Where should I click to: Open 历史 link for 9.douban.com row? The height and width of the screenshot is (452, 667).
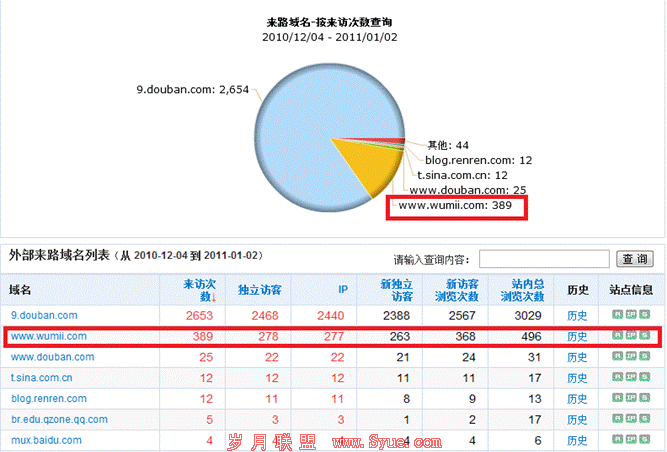tap(577, 316)
